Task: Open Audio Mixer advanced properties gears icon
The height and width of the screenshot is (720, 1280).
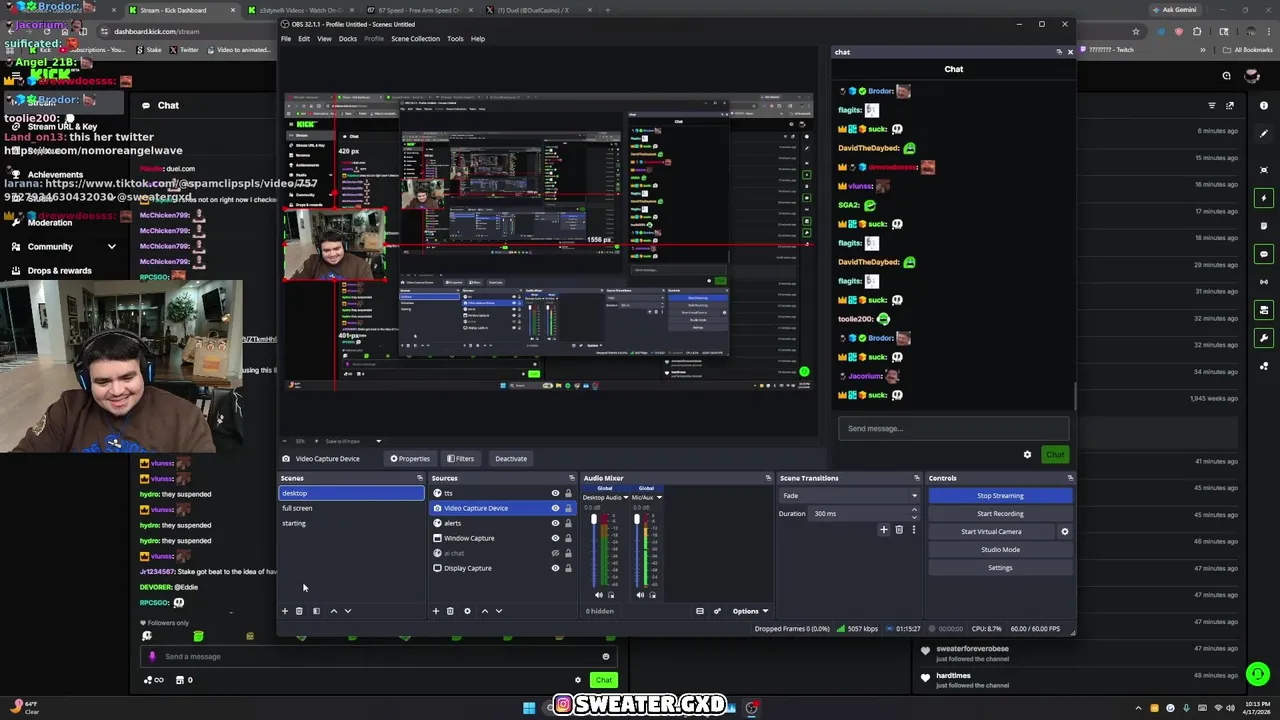Action: tap(717, 611)
